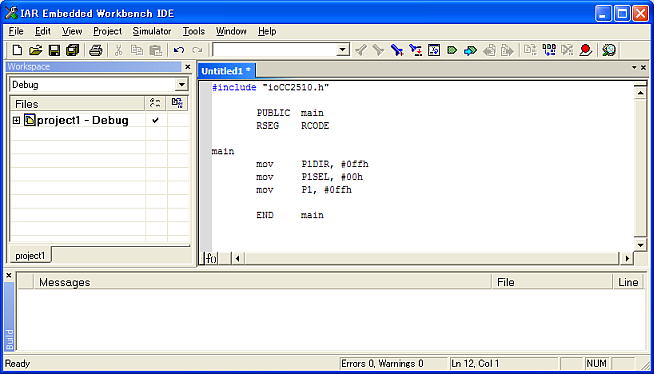Click the 'END main' code line
This screenshot has width=654, height=374.
tap(290, 215)
